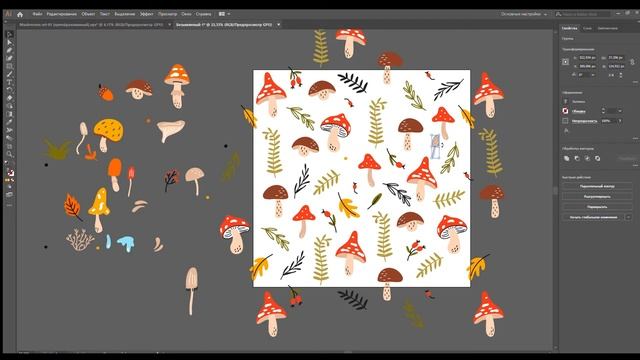The image size is (640, 360).
Task: Click the Home icon in top bar
Action: pyautogui.click(x=20, y=14)
